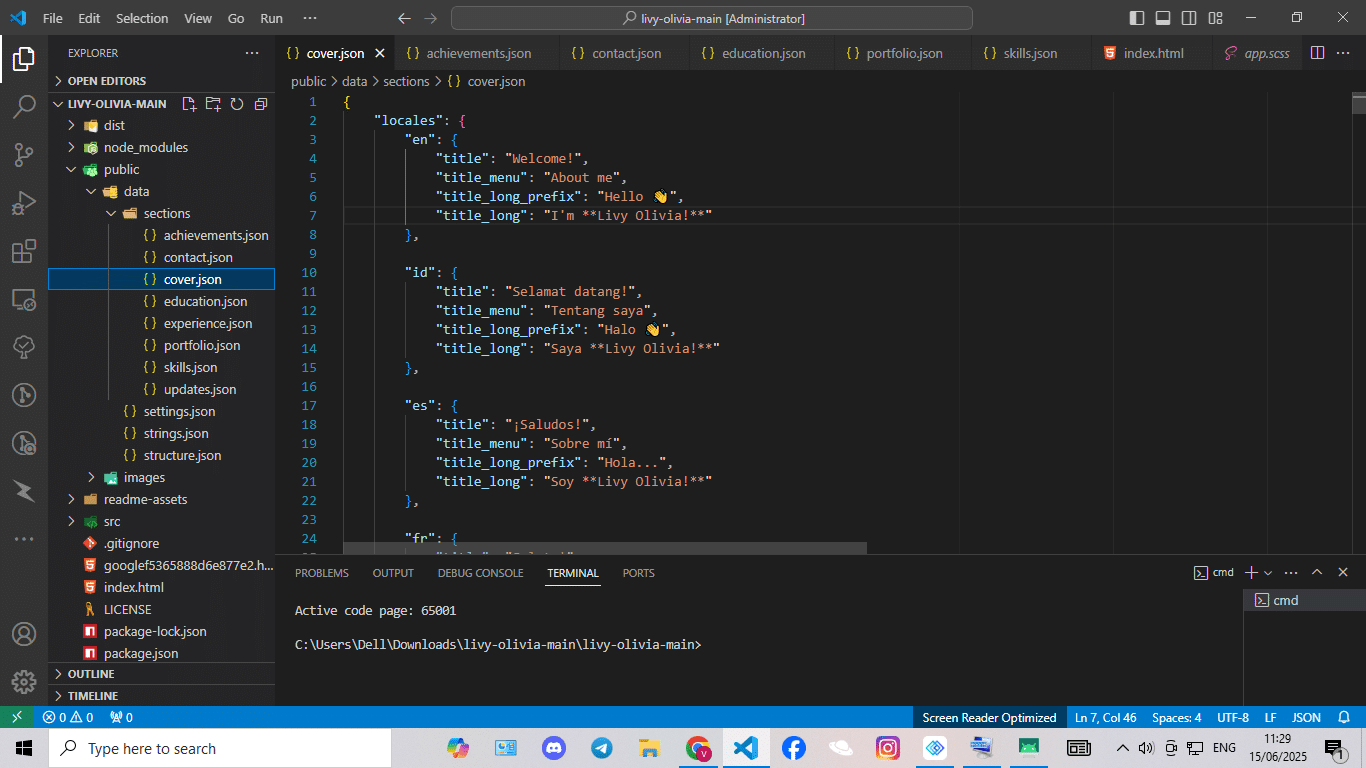
Task: Collapse the sections folder
Action: (x=111, y=212)
